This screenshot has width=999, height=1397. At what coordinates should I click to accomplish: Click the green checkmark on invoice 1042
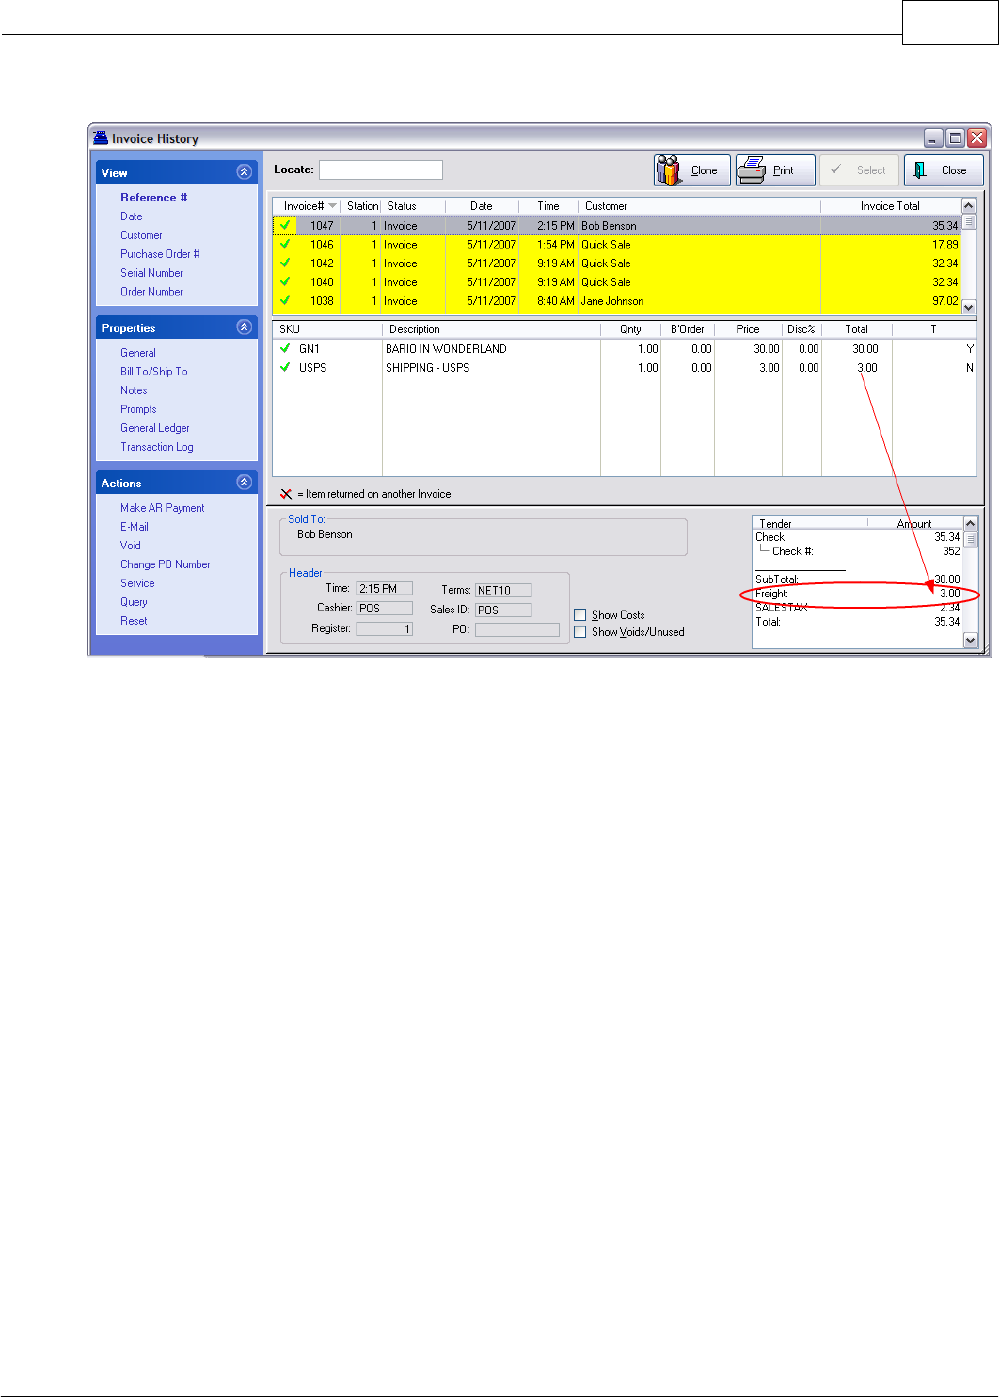285,263
